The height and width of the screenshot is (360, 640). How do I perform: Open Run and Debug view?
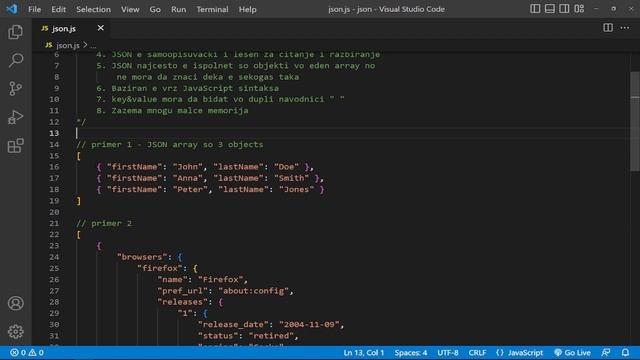[16, 117]
